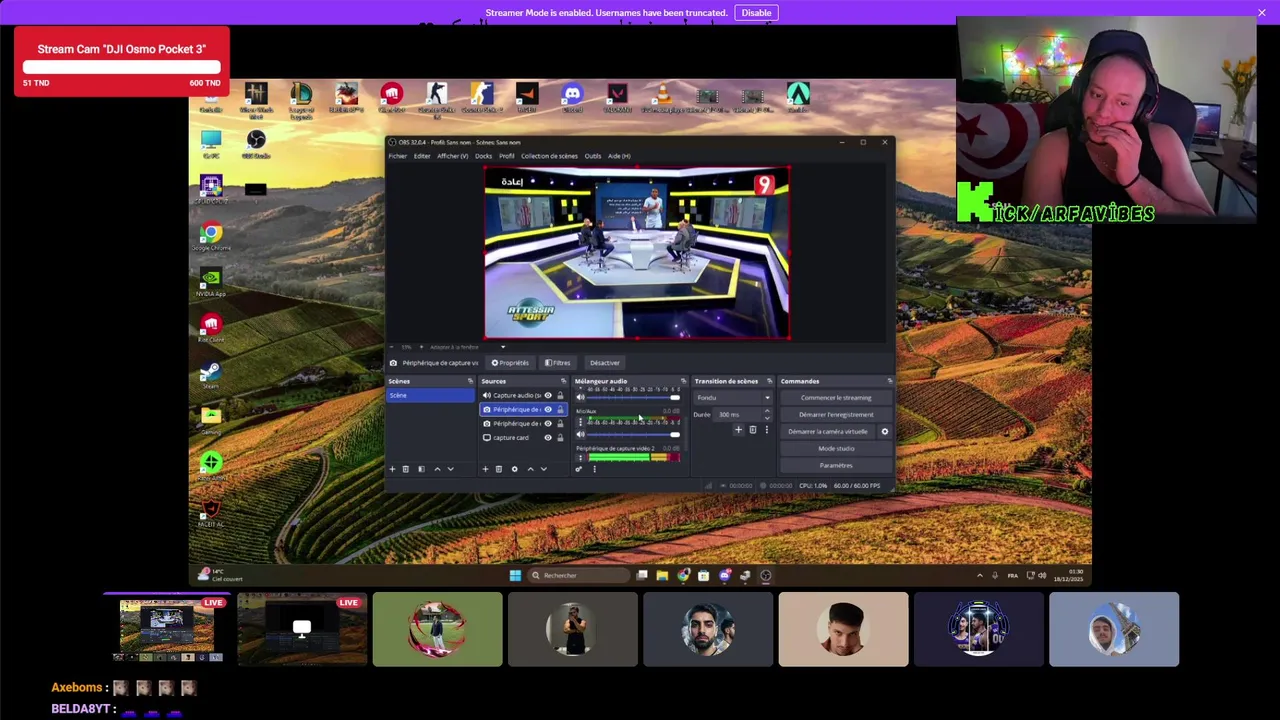Open Paramètres in Commandes dock

tap(836, 466)
